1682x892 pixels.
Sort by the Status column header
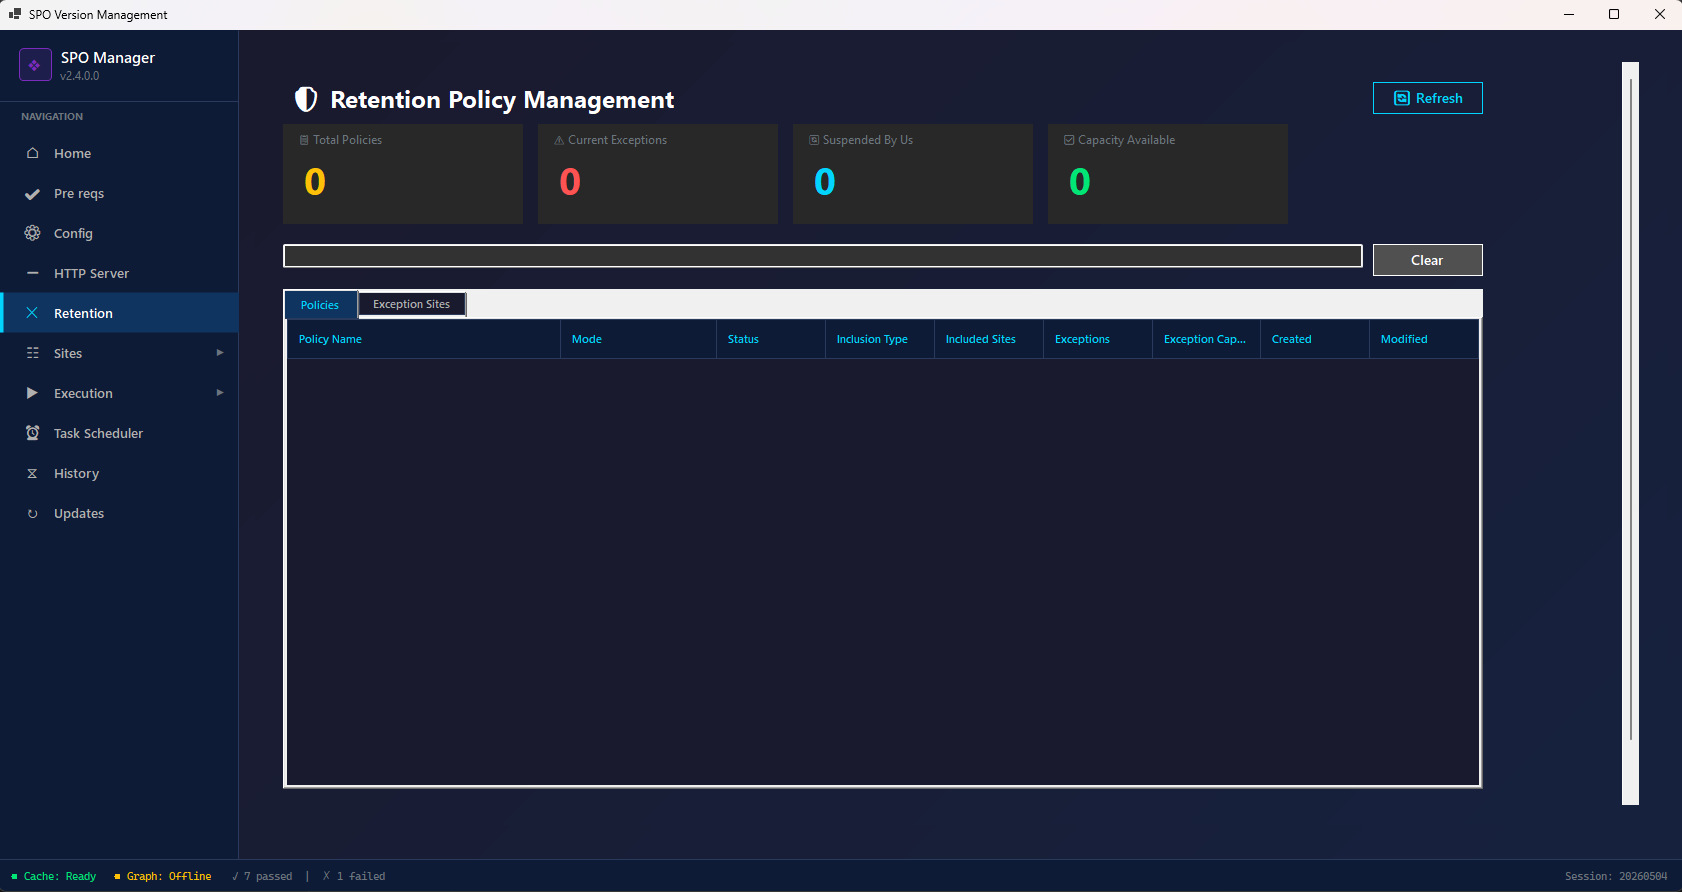pos(770,339)
